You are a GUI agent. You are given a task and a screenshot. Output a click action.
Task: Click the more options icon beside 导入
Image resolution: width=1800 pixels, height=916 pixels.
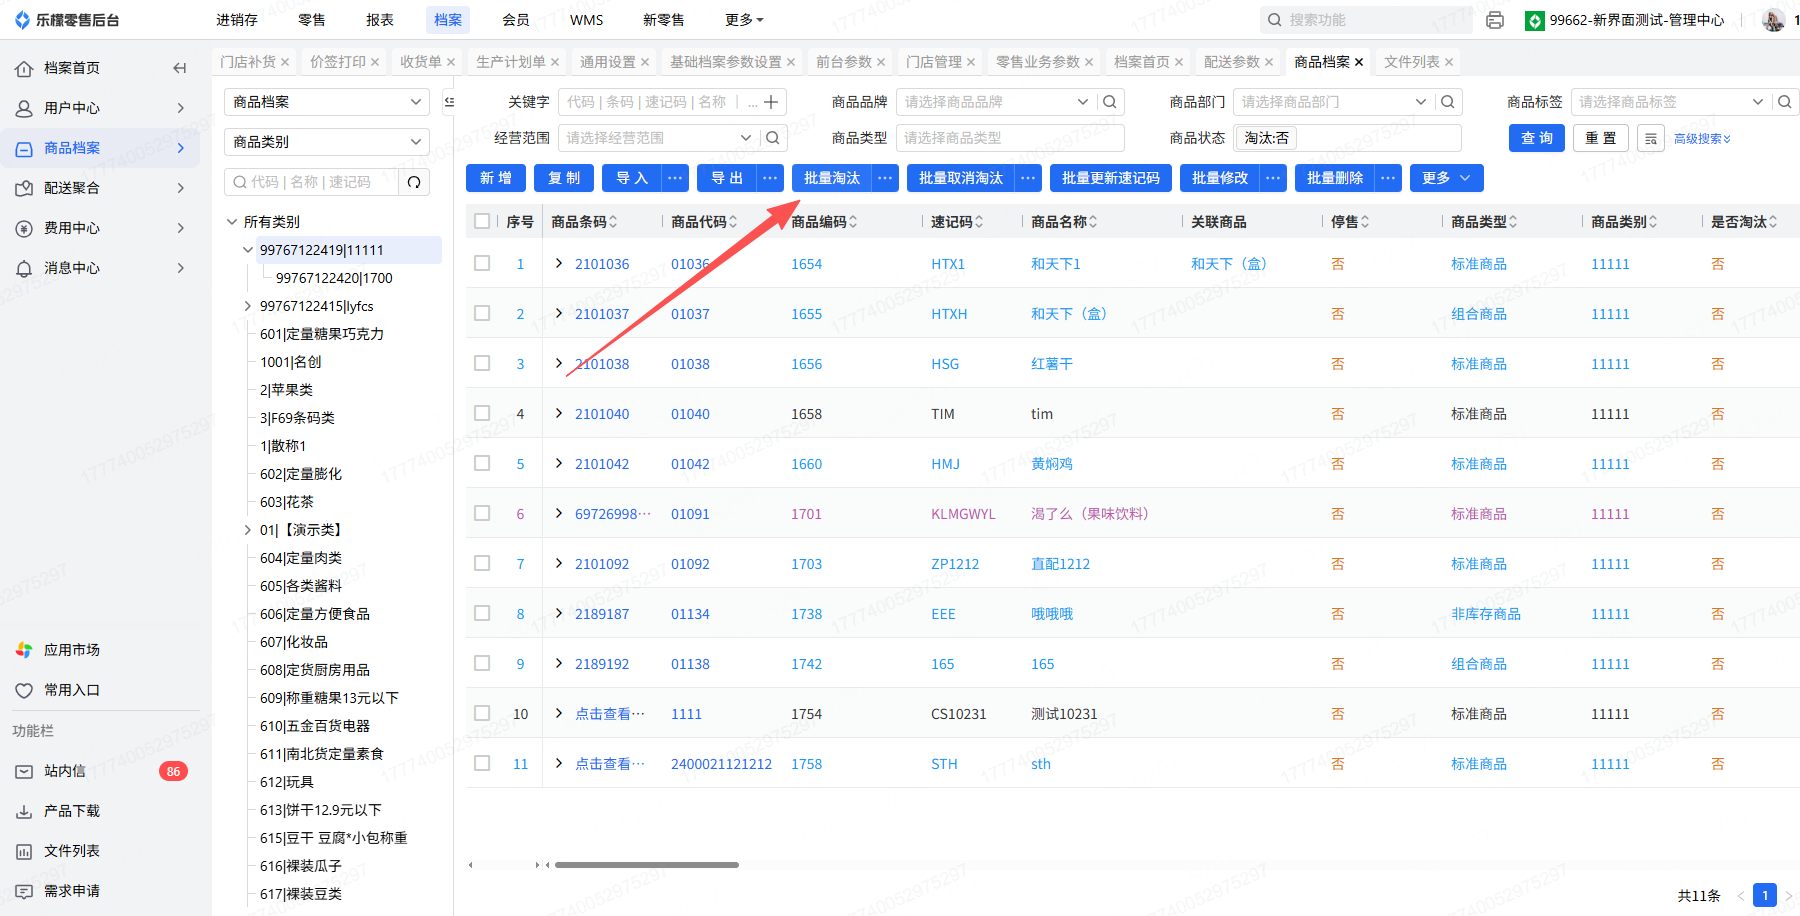[675, 178]
